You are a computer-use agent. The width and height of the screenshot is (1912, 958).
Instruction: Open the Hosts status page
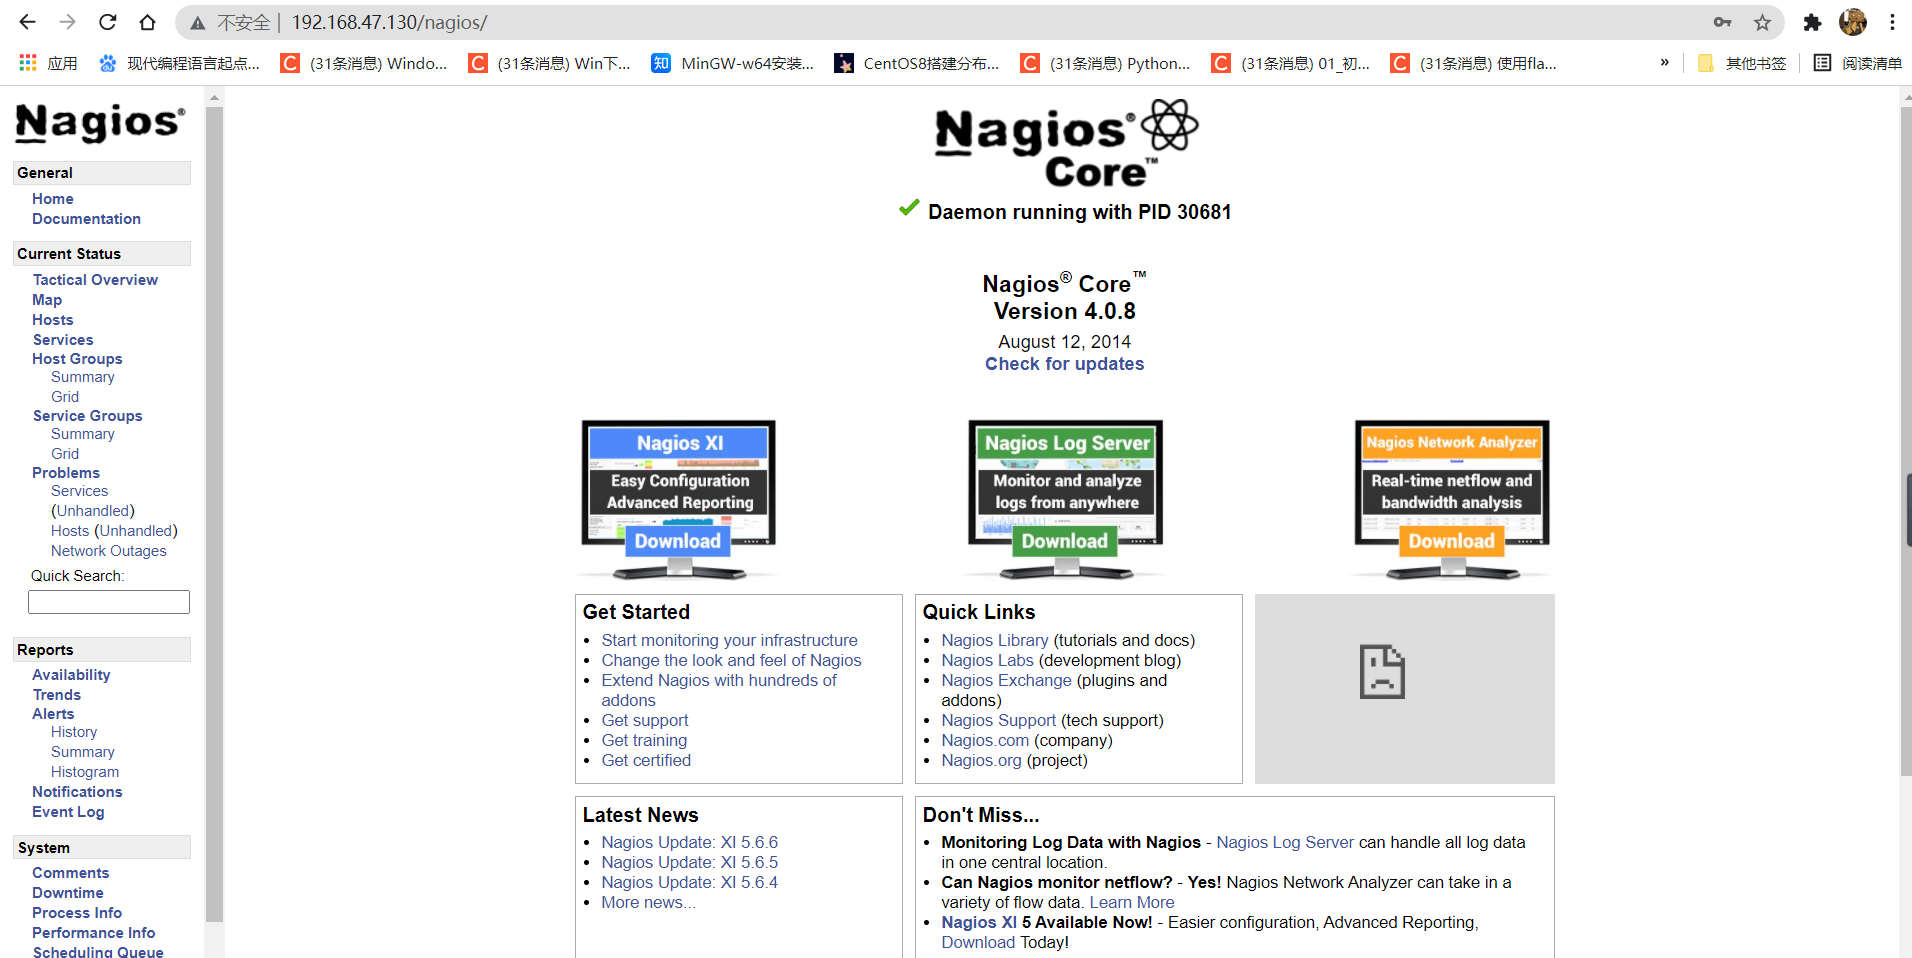coord(53,320)
